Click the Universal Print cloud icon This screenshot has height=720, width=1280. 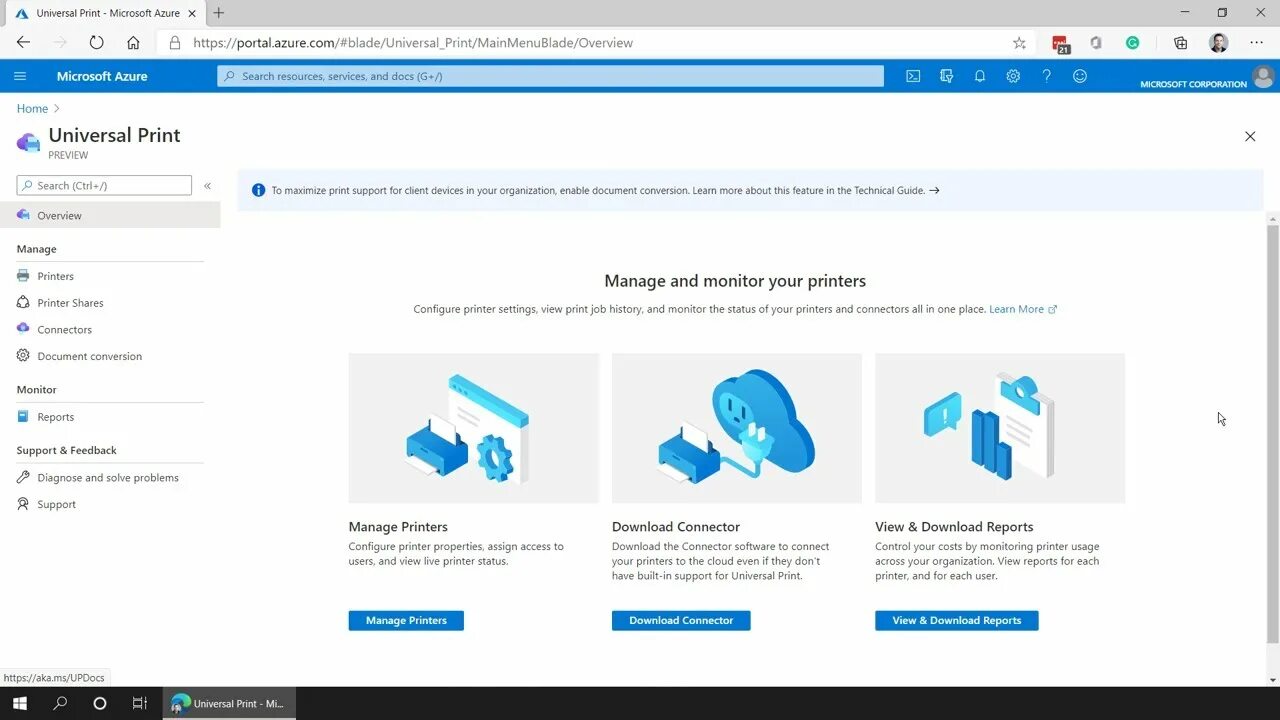28,142
